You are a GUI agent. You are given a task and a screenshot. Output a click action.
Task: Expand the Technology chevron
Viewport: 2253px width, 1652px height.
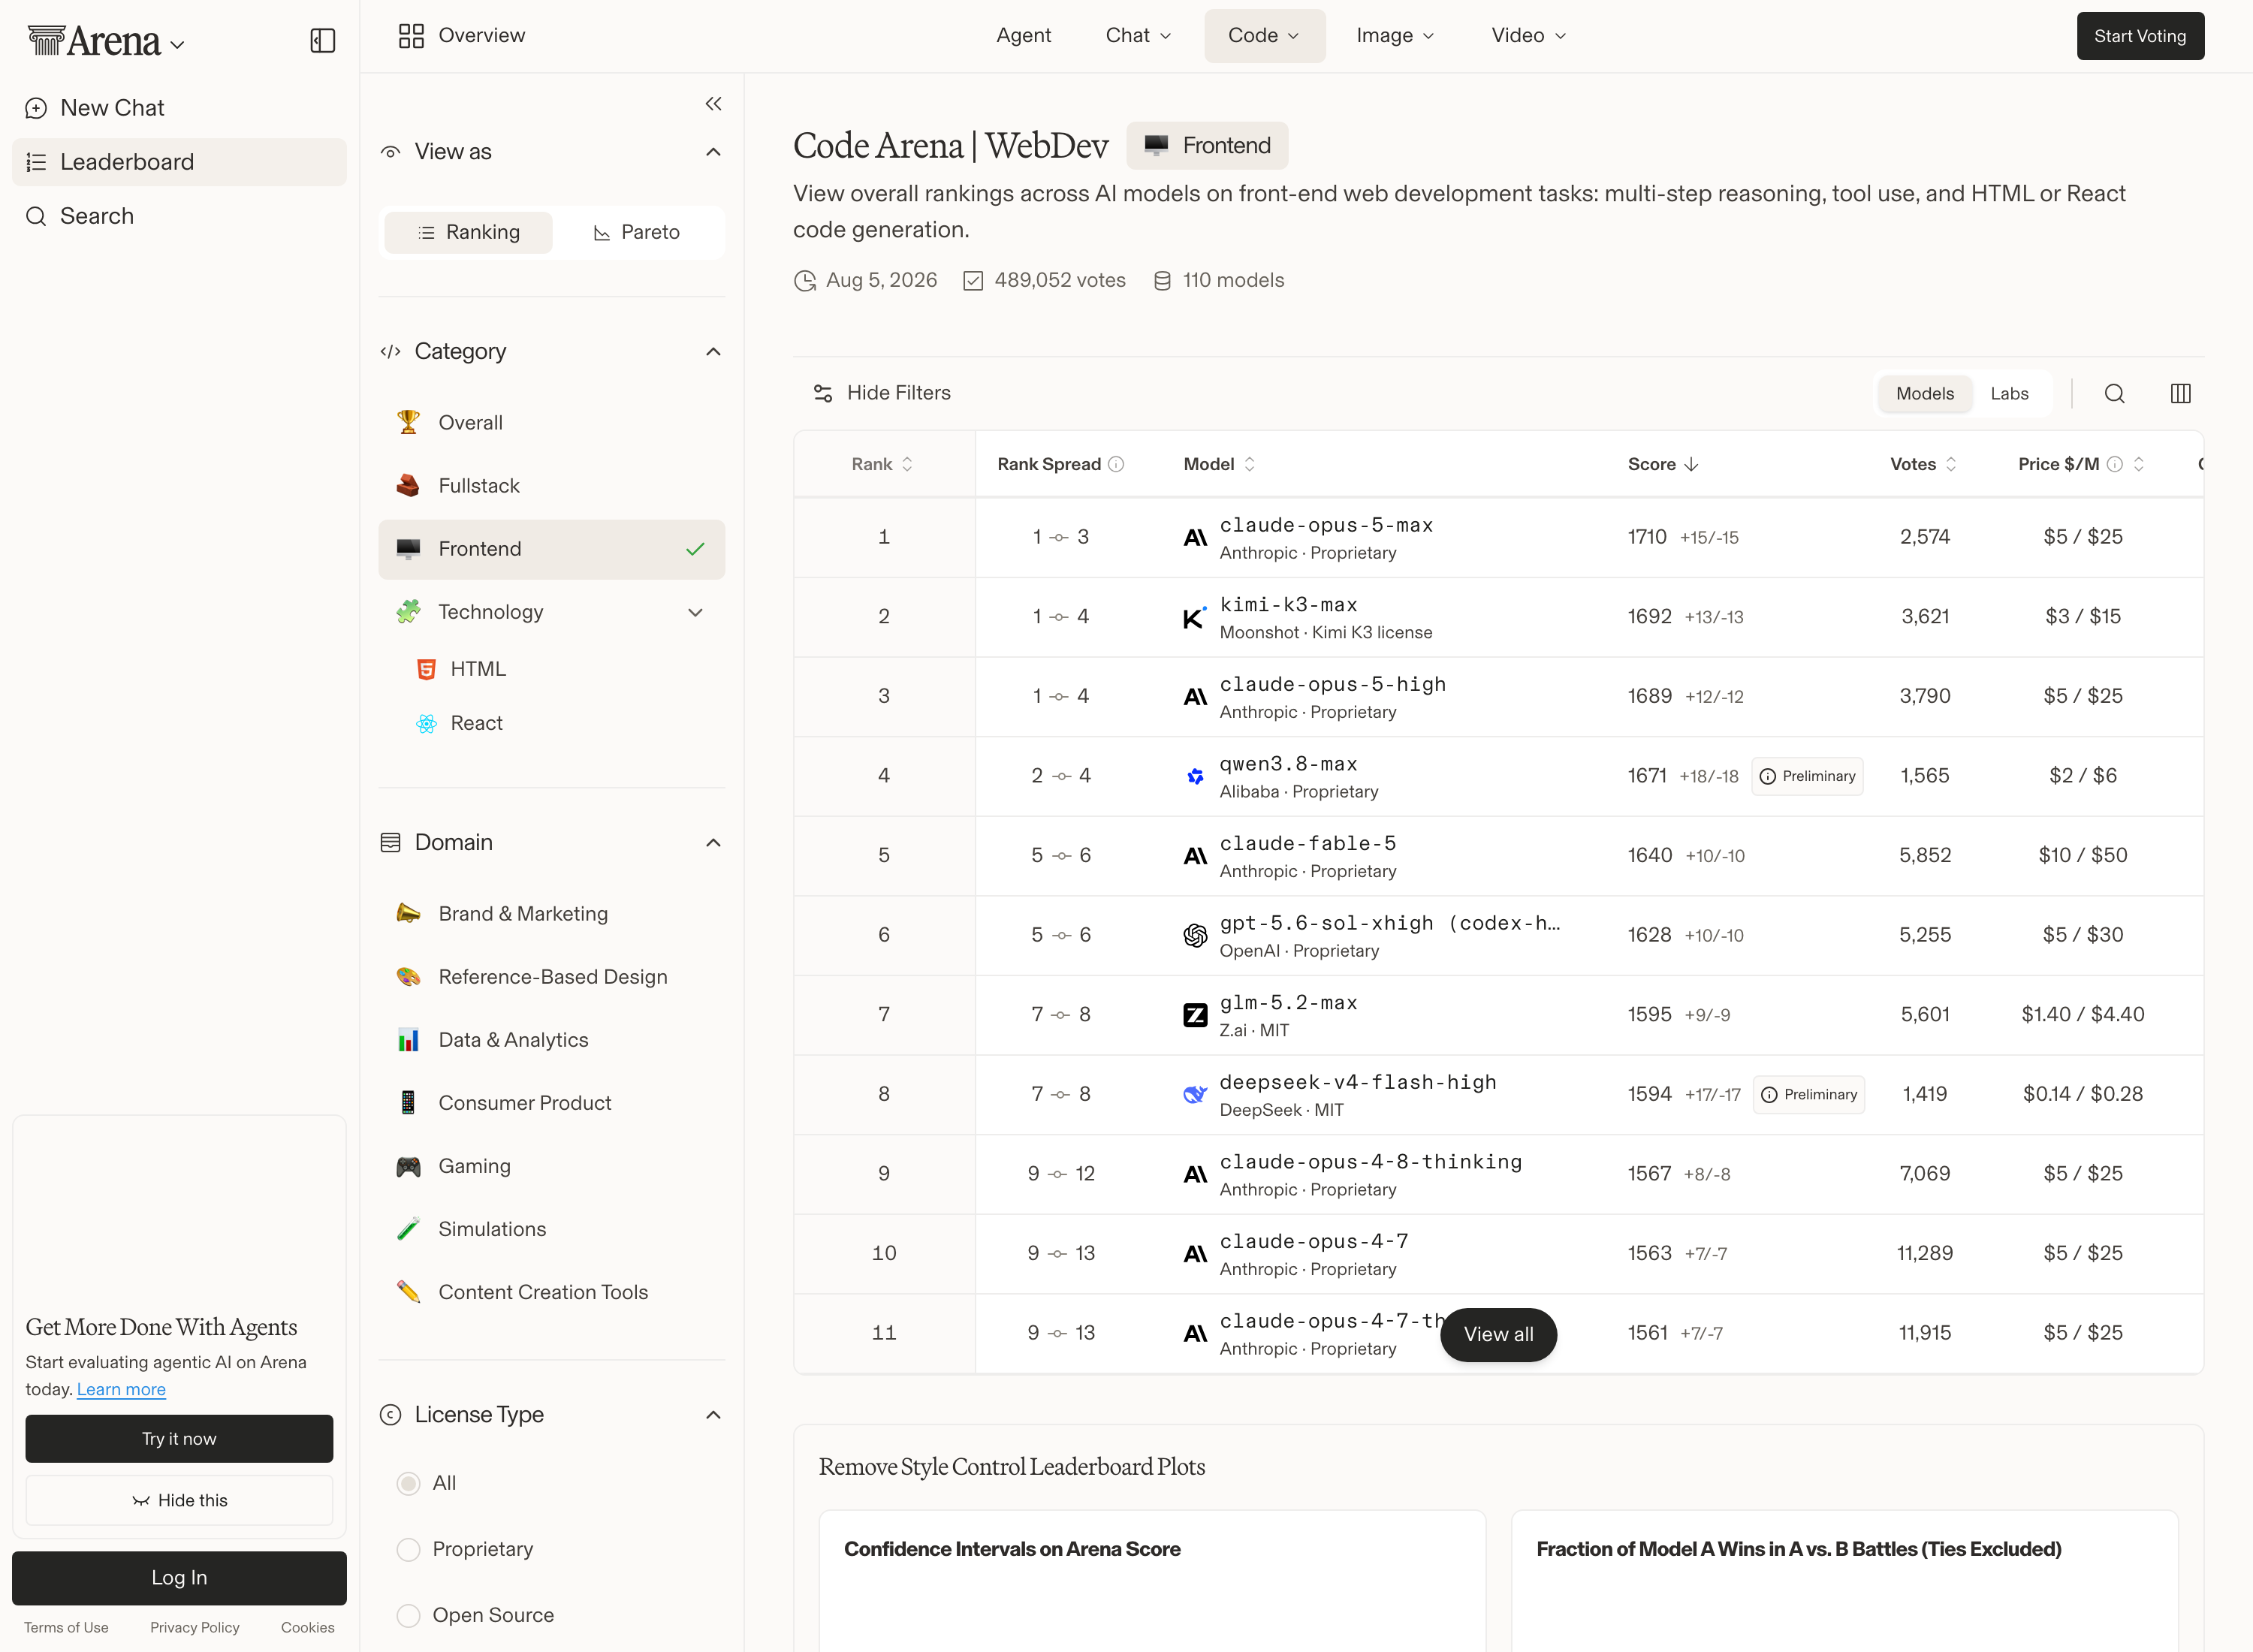click(x=695, y=612)
